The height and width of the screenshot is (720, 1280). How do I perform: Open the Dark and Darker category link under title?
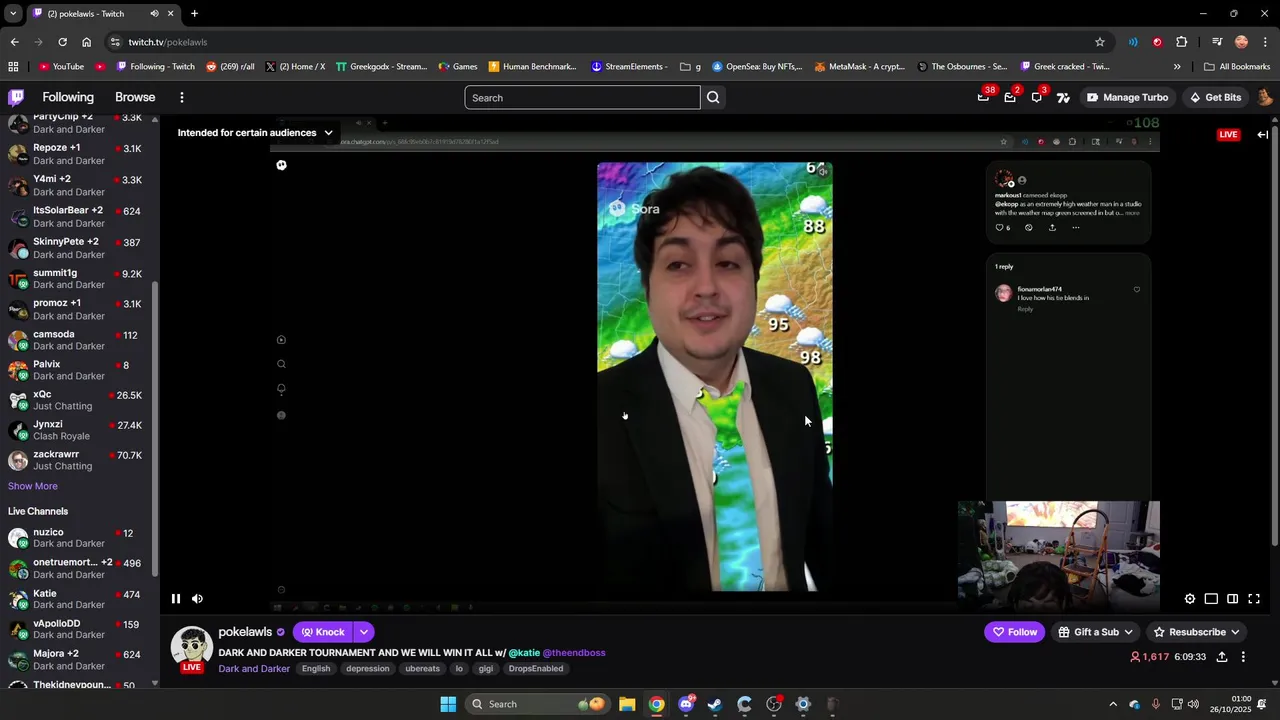[x=254, y=668]
